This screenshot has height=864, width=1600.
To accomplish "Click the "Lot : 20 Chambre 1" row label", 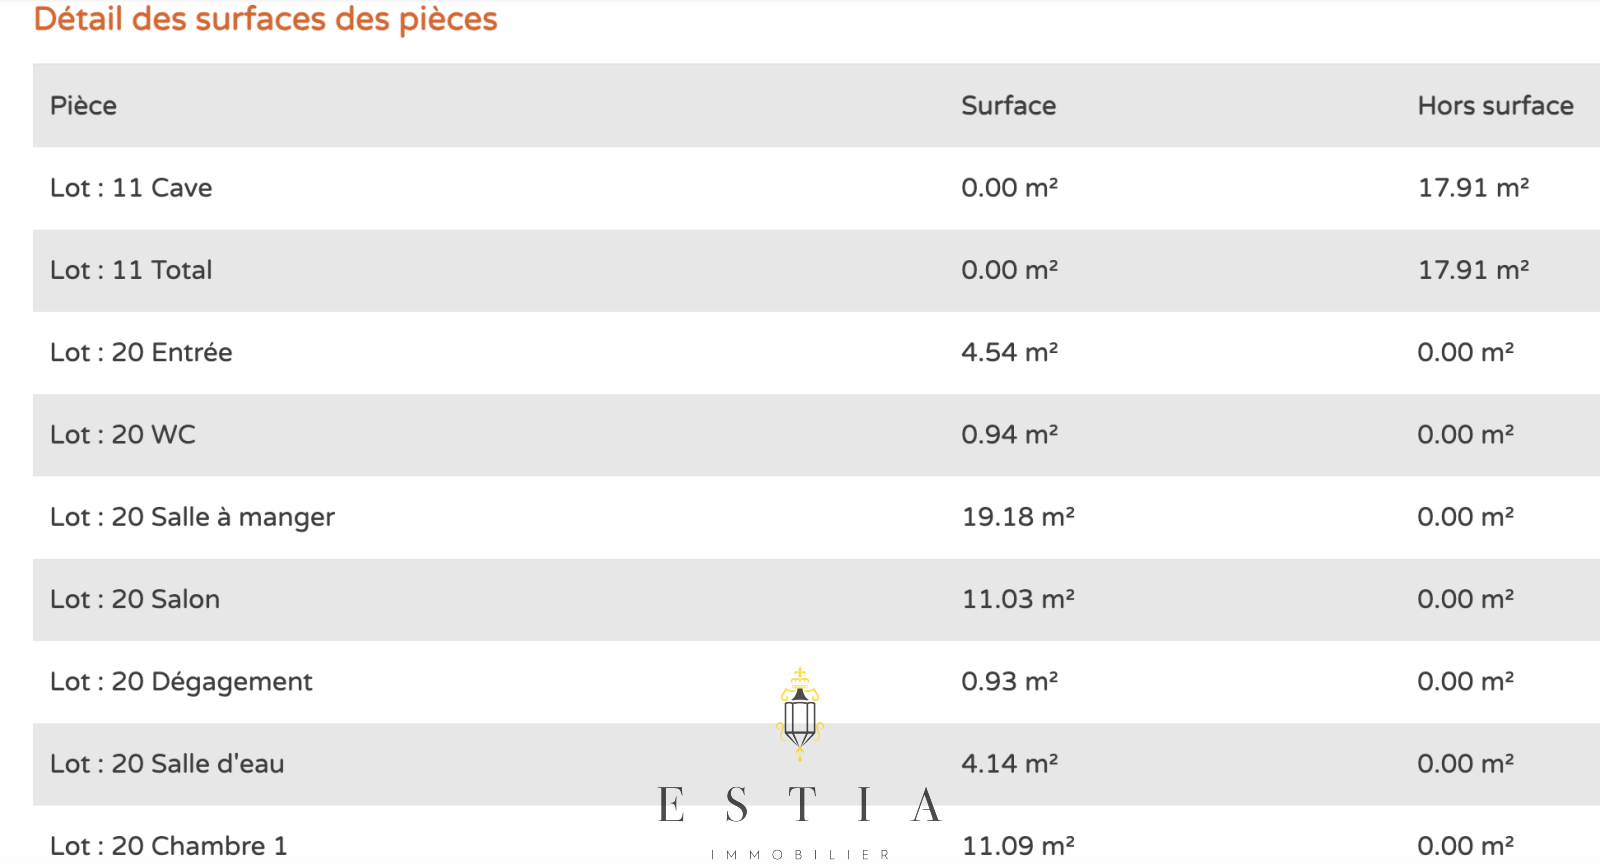I will point(169,846).
